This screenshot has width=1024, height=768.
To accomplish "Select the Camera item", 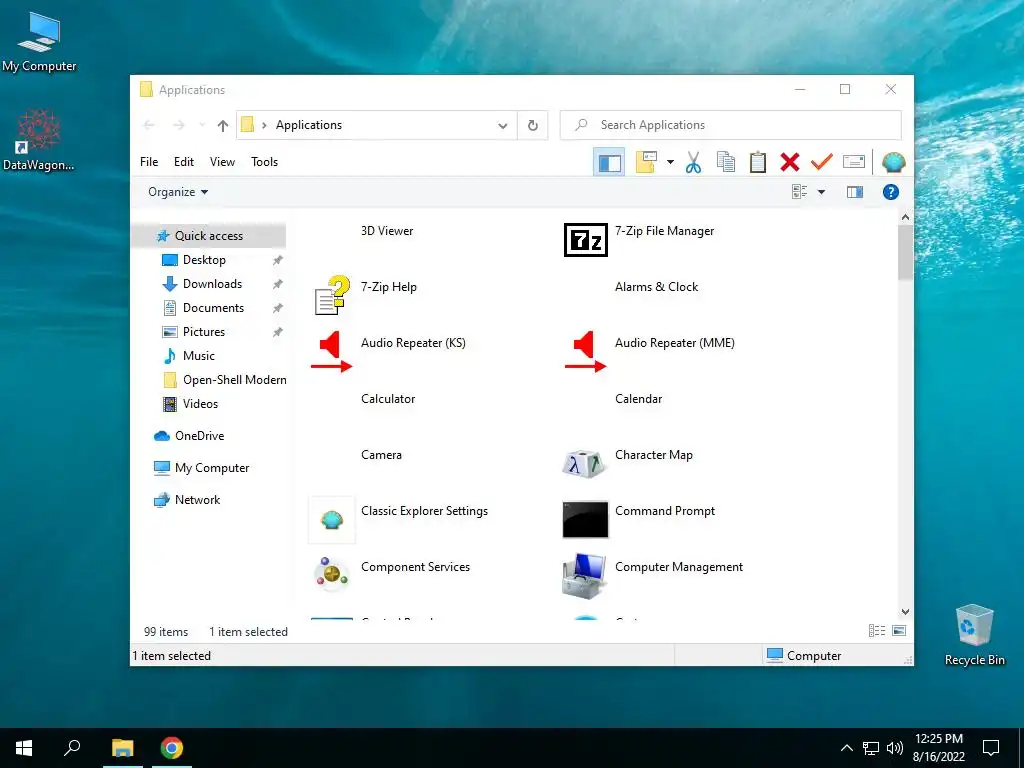I will pos(381,455).
